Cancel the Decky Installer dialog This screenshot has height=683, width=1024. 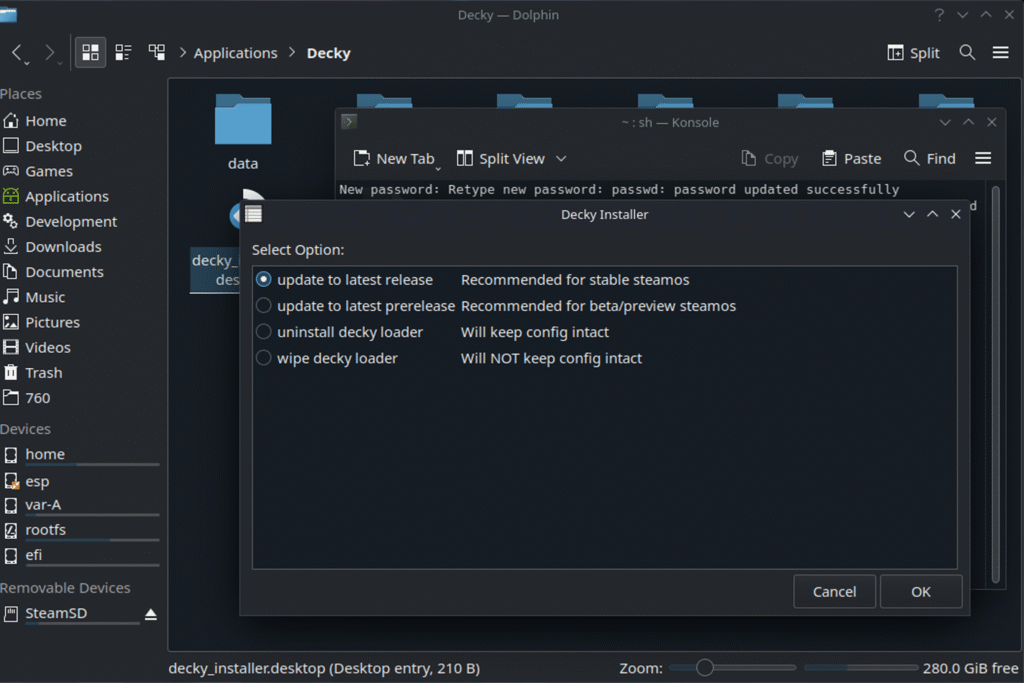pyautogui.click(x=834, y=591)
